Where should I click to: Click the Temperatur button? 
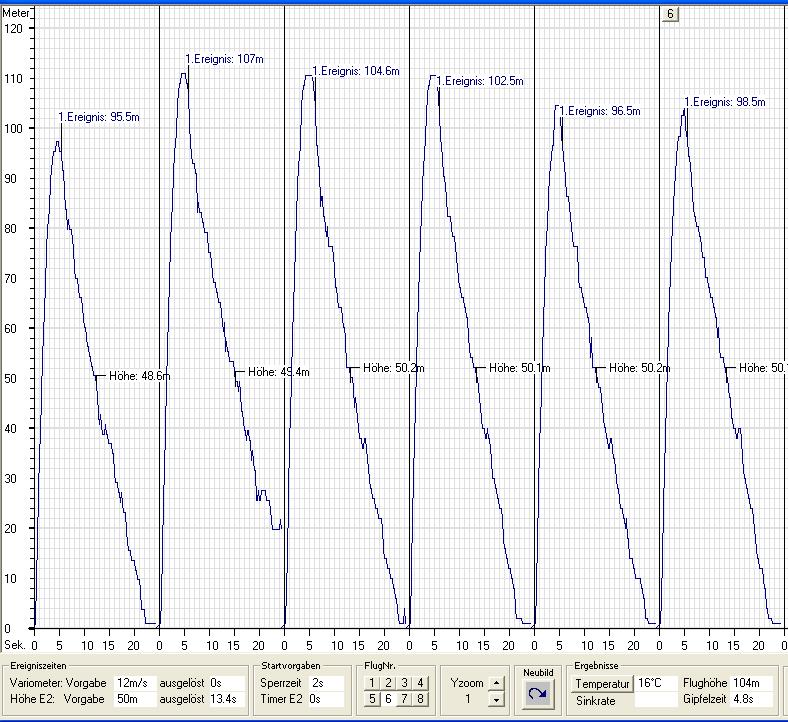[602, 684]
